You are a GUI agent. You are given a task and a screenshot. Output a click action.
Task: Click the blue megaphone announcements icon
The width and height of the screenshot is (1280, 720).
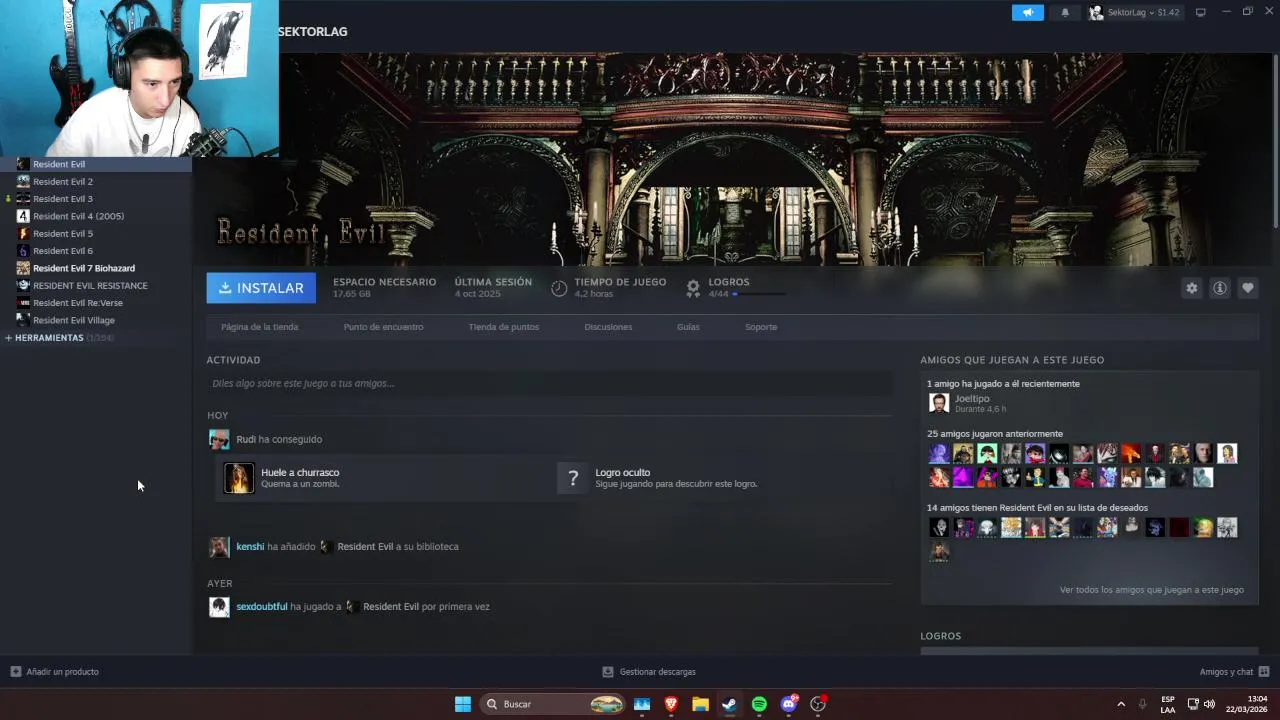tap(1027, 12)
